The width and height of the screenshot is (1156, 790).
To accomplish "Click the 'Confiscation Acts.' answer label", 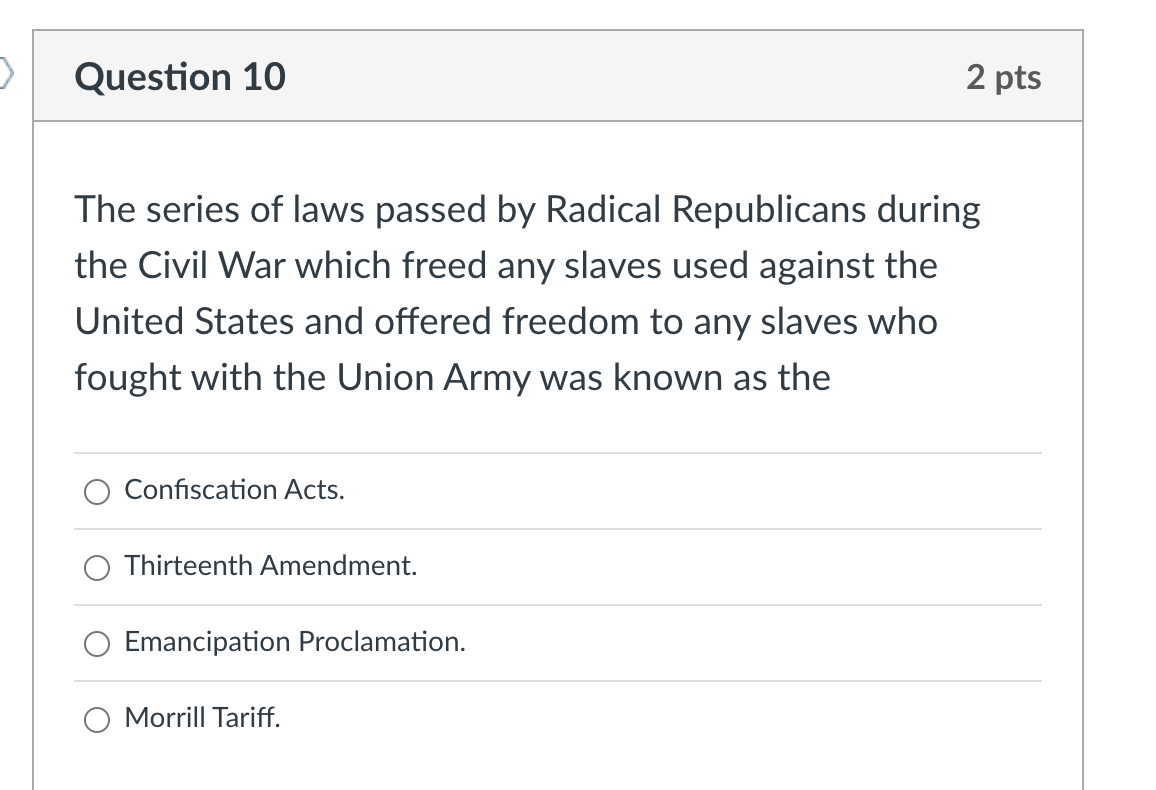I will pyautogui.click(x=234, y=490).
